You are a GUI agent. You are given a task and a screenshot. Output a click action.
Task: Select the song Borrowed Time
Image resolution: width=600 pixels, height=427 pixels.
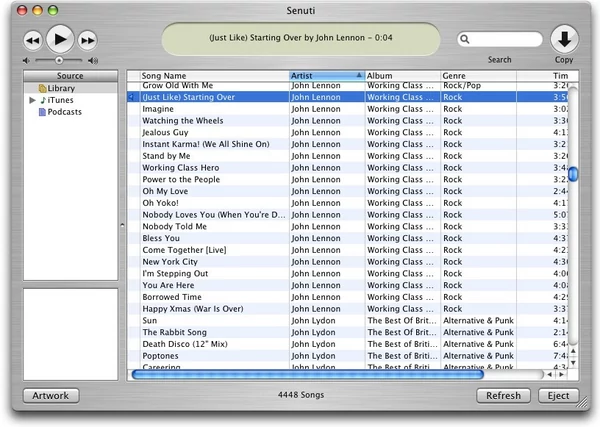click(347, 297)
